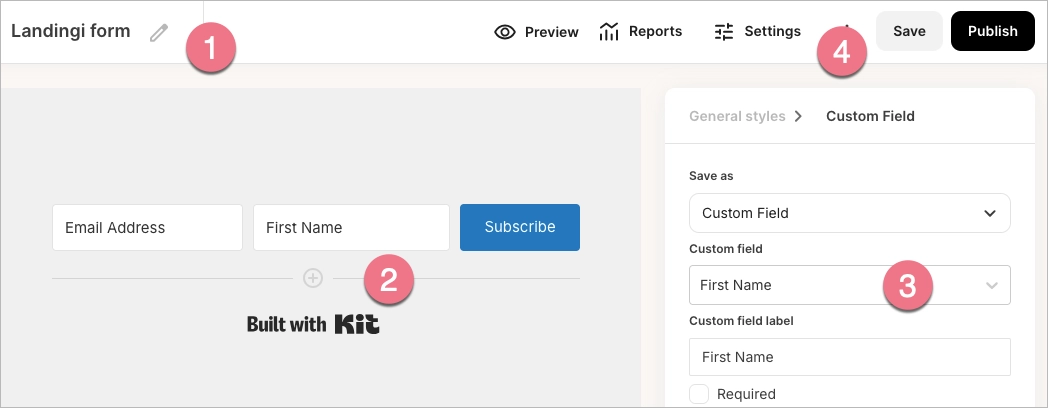Open Reports via the chart icon
This screenshot has width=1048, height=408.
tap(609, 32)
